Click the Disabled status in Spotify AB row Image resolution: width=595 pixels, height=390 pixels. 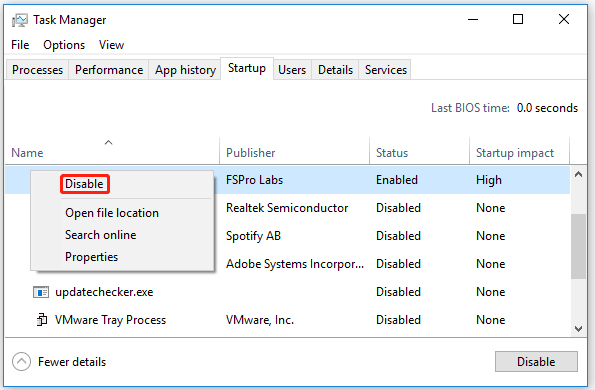(398, 236)
